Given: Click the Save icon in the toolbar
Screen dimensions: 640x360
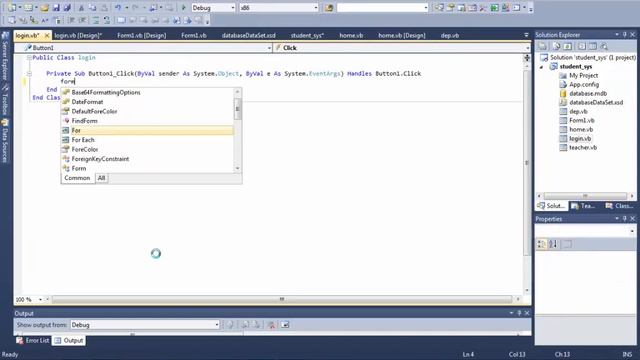Looking at the screenshot, I should click(56, 8).
